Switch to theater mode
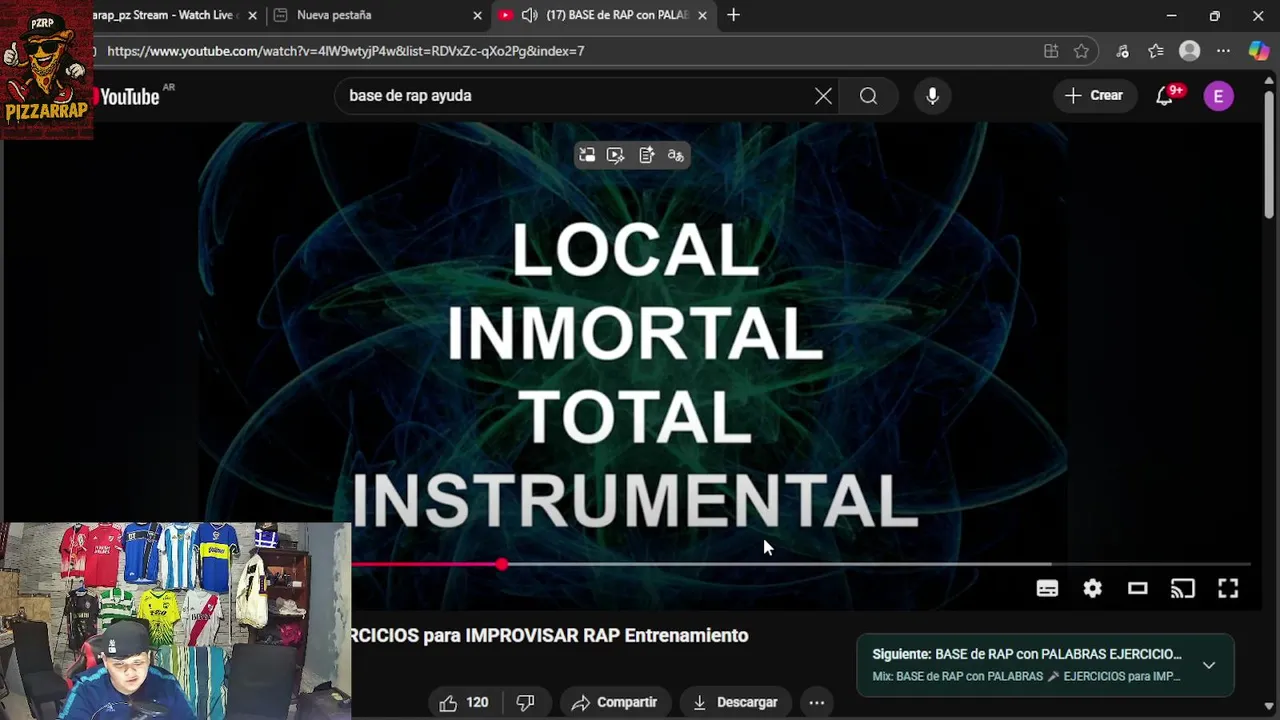The image size is (1280, 720). [1137, 588]
